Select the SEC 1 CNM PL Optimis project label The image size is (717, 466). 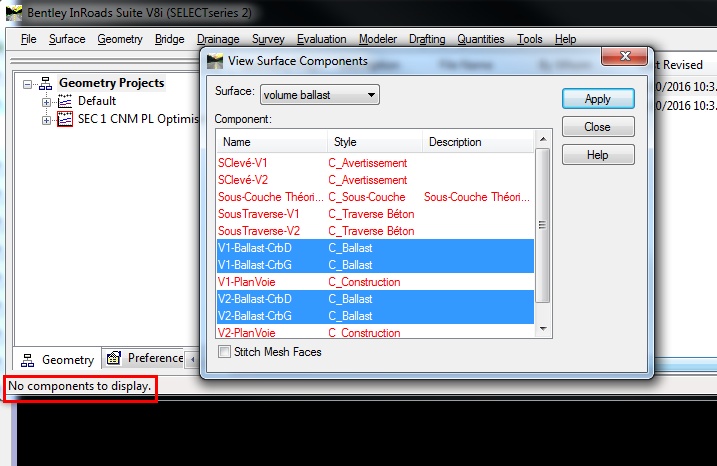coord(139,119)
